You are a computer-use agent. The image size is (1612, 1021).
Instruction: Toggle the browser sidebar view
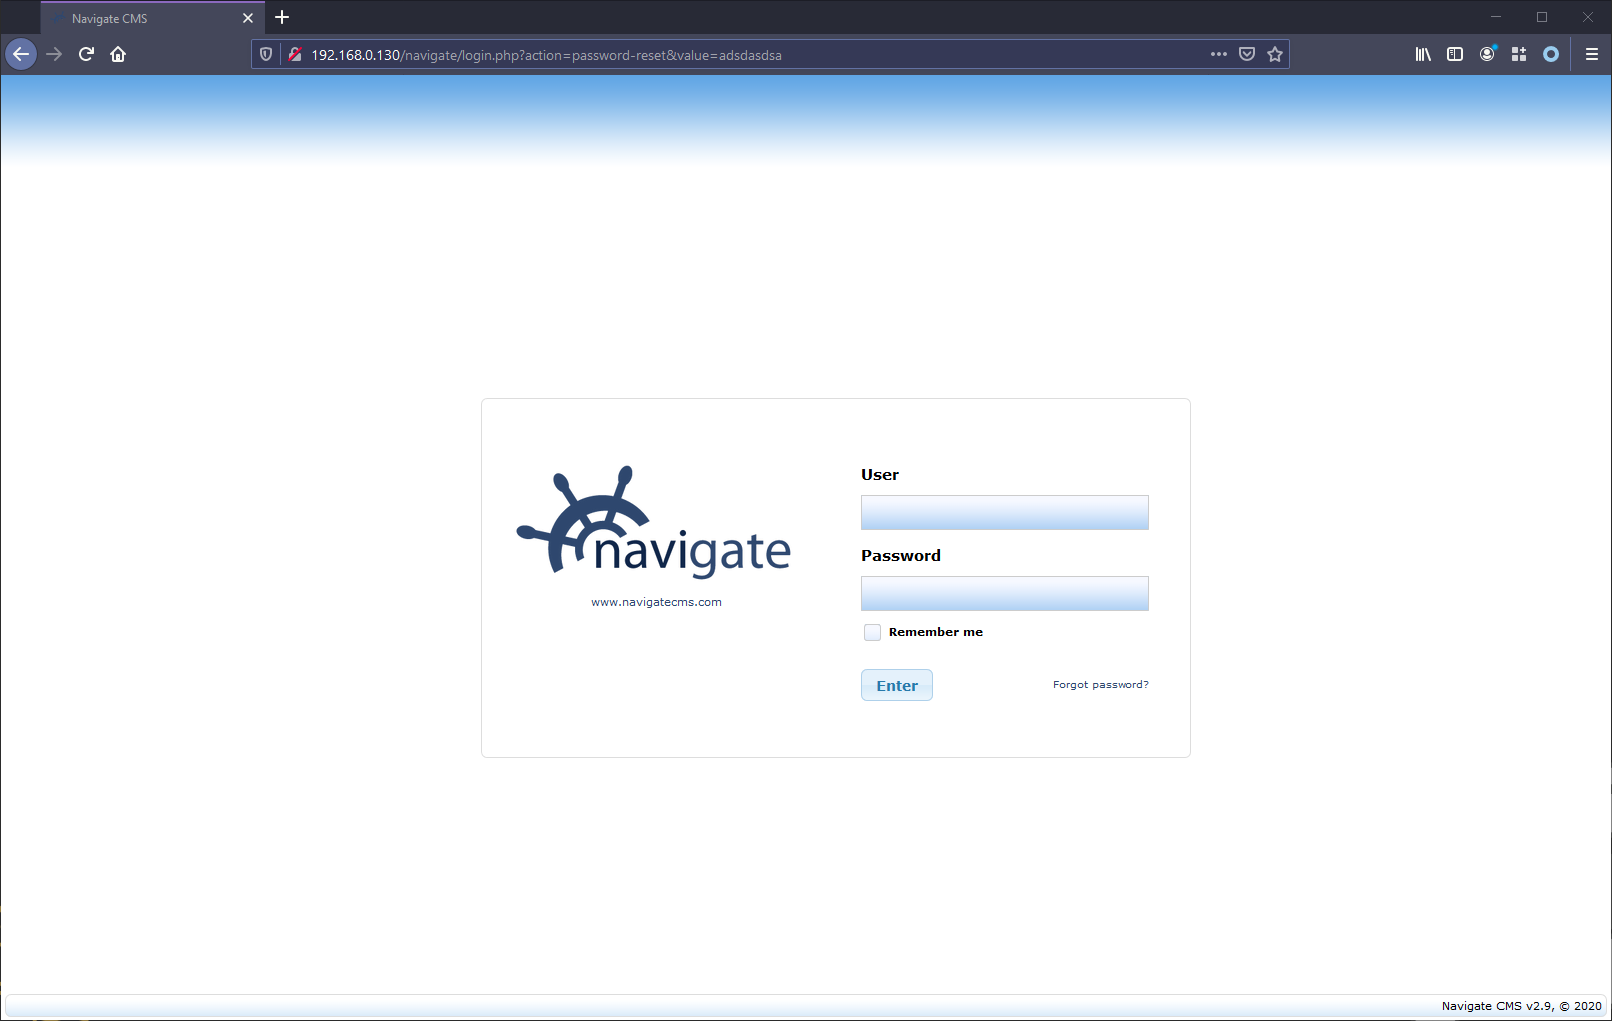1455,54
